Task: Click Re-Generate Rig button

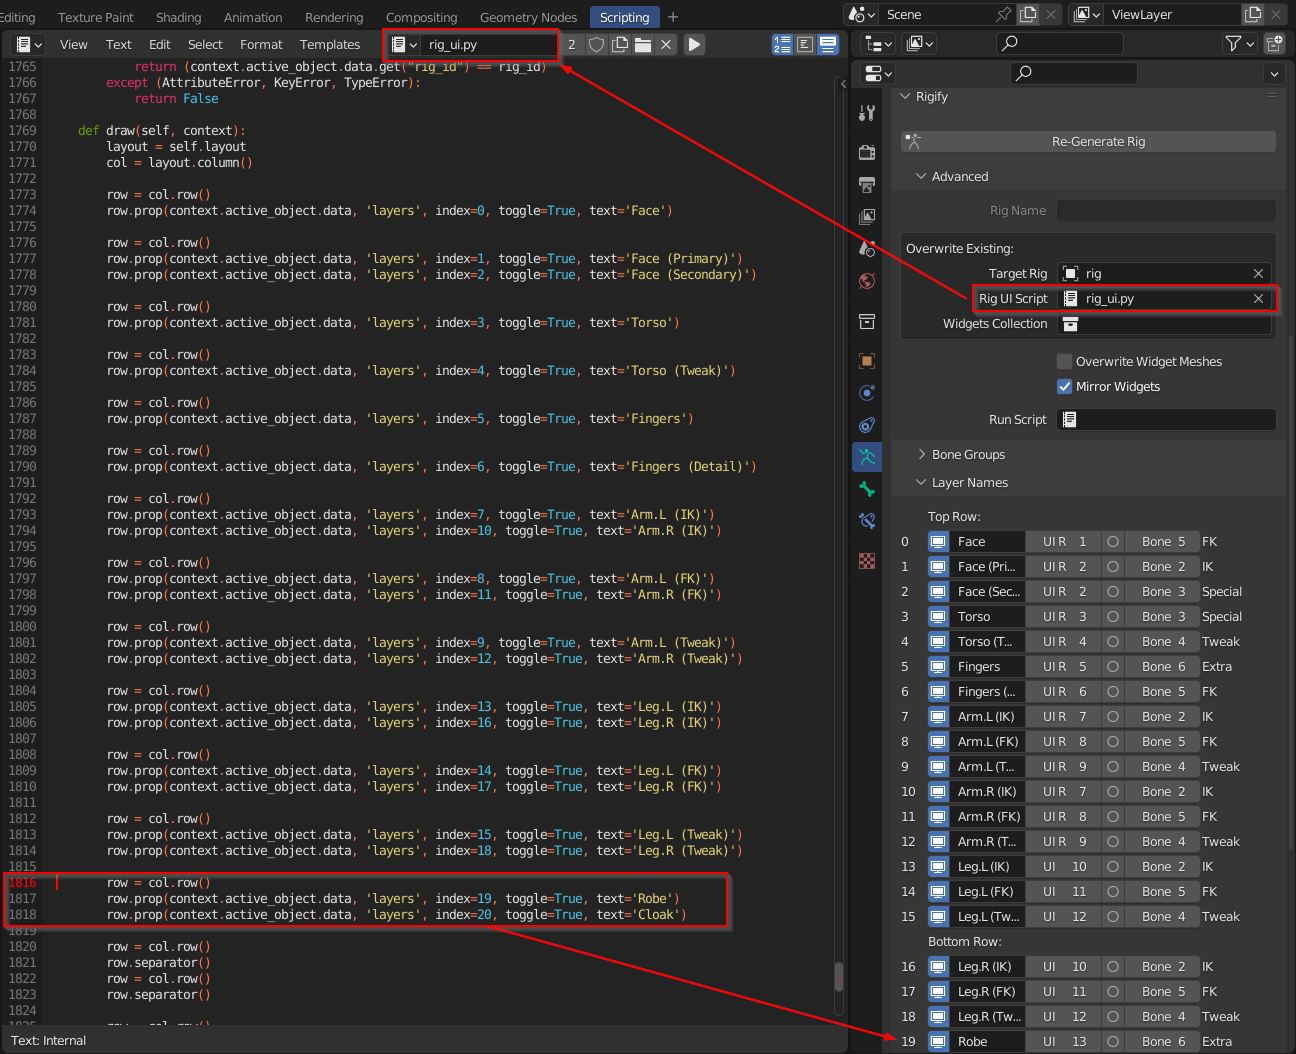Action: click(1088, 141)
